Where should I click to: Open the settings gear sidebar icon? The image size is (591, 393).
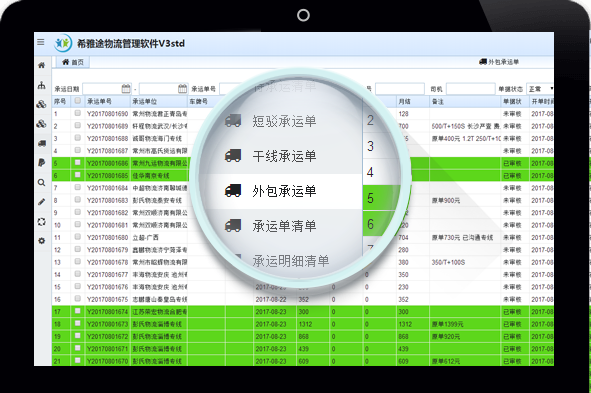[41, 240]
